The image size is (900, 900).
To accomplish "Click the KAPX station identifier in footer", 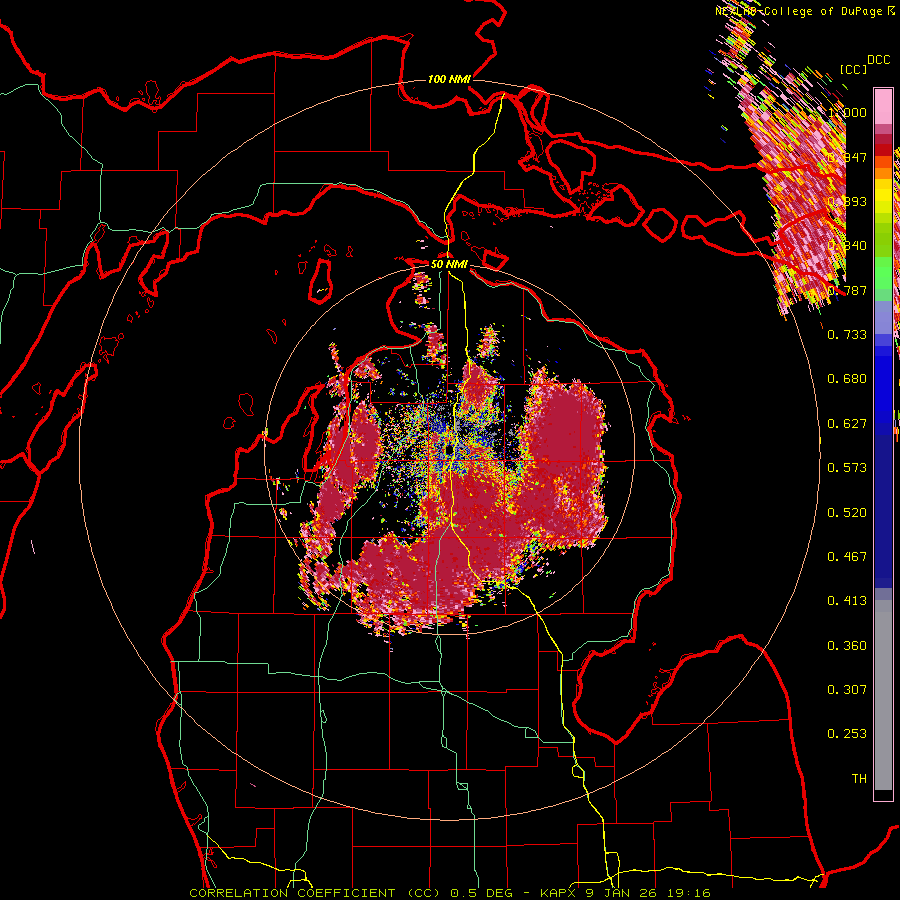I will (557, 893).
